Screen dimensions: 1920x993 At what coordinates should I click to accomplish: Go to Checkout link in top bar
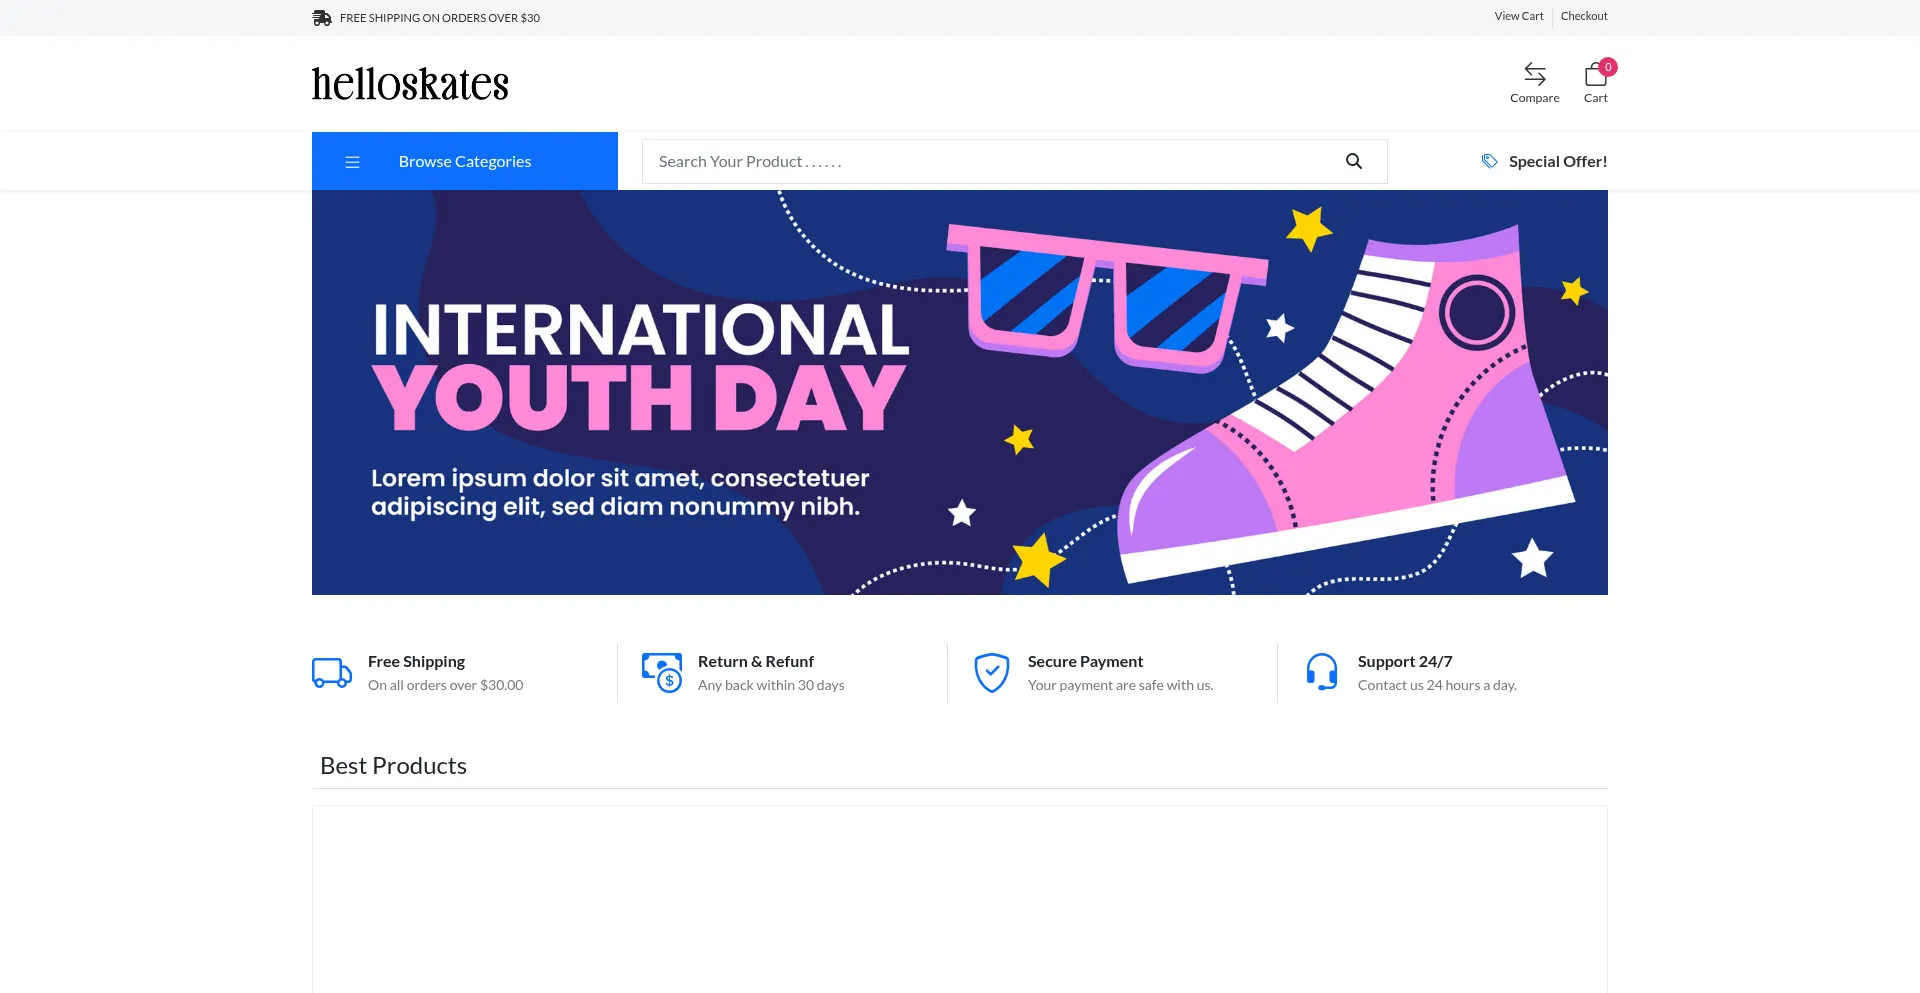[x=1584, y=16]
